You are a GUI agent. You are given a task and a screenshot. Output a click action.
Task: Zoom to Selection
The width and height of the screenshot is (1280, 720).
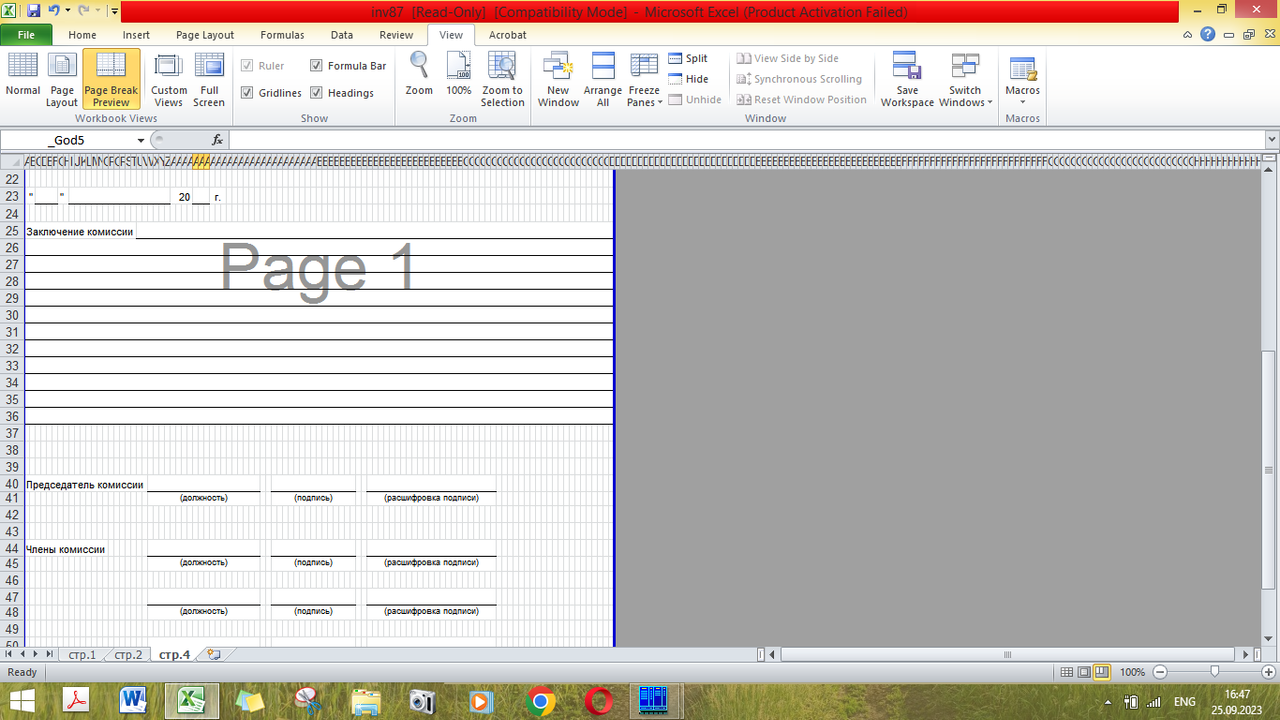tap(502, 78)
